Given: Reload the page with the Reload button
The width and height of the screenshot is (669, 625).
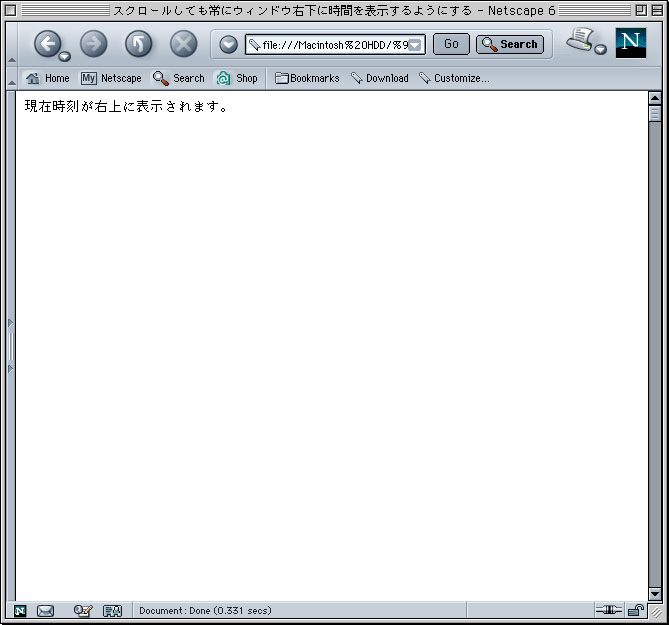Looking at the screenshot, I should click(x=139, y=44).
